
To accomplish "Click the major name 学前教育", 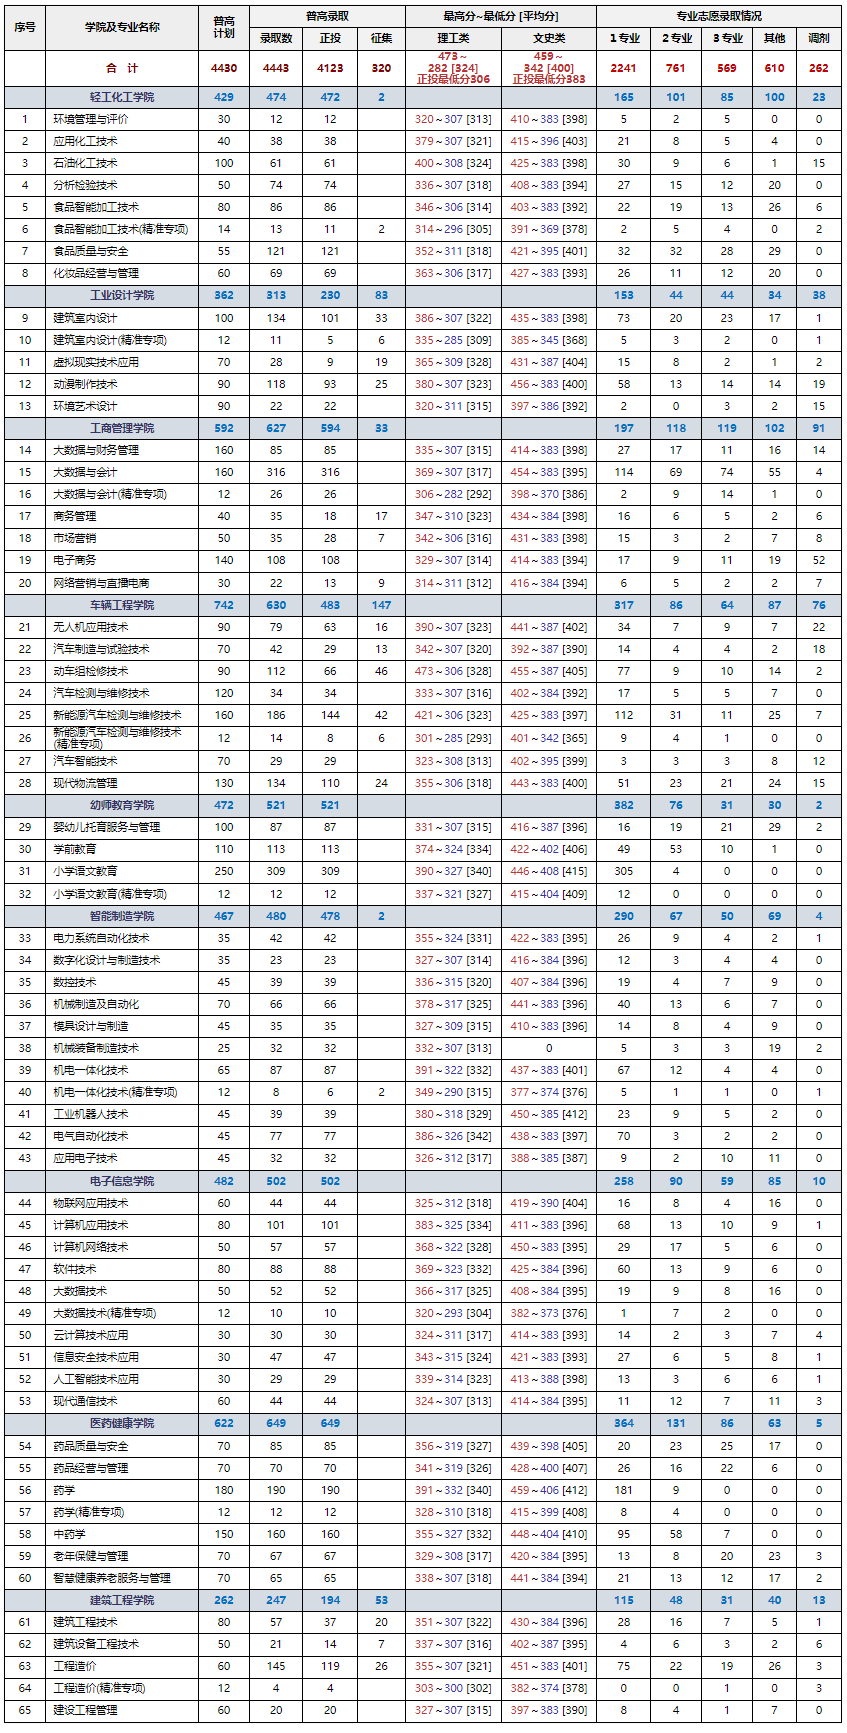I will pyautogui.click(x=75, y=849).
